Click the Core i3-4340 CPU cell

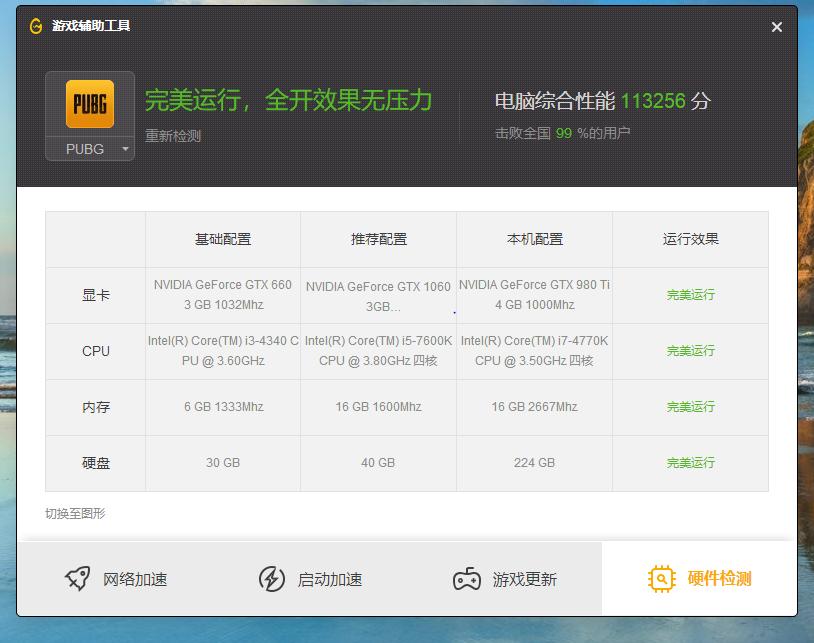click(x=223, y=351)
